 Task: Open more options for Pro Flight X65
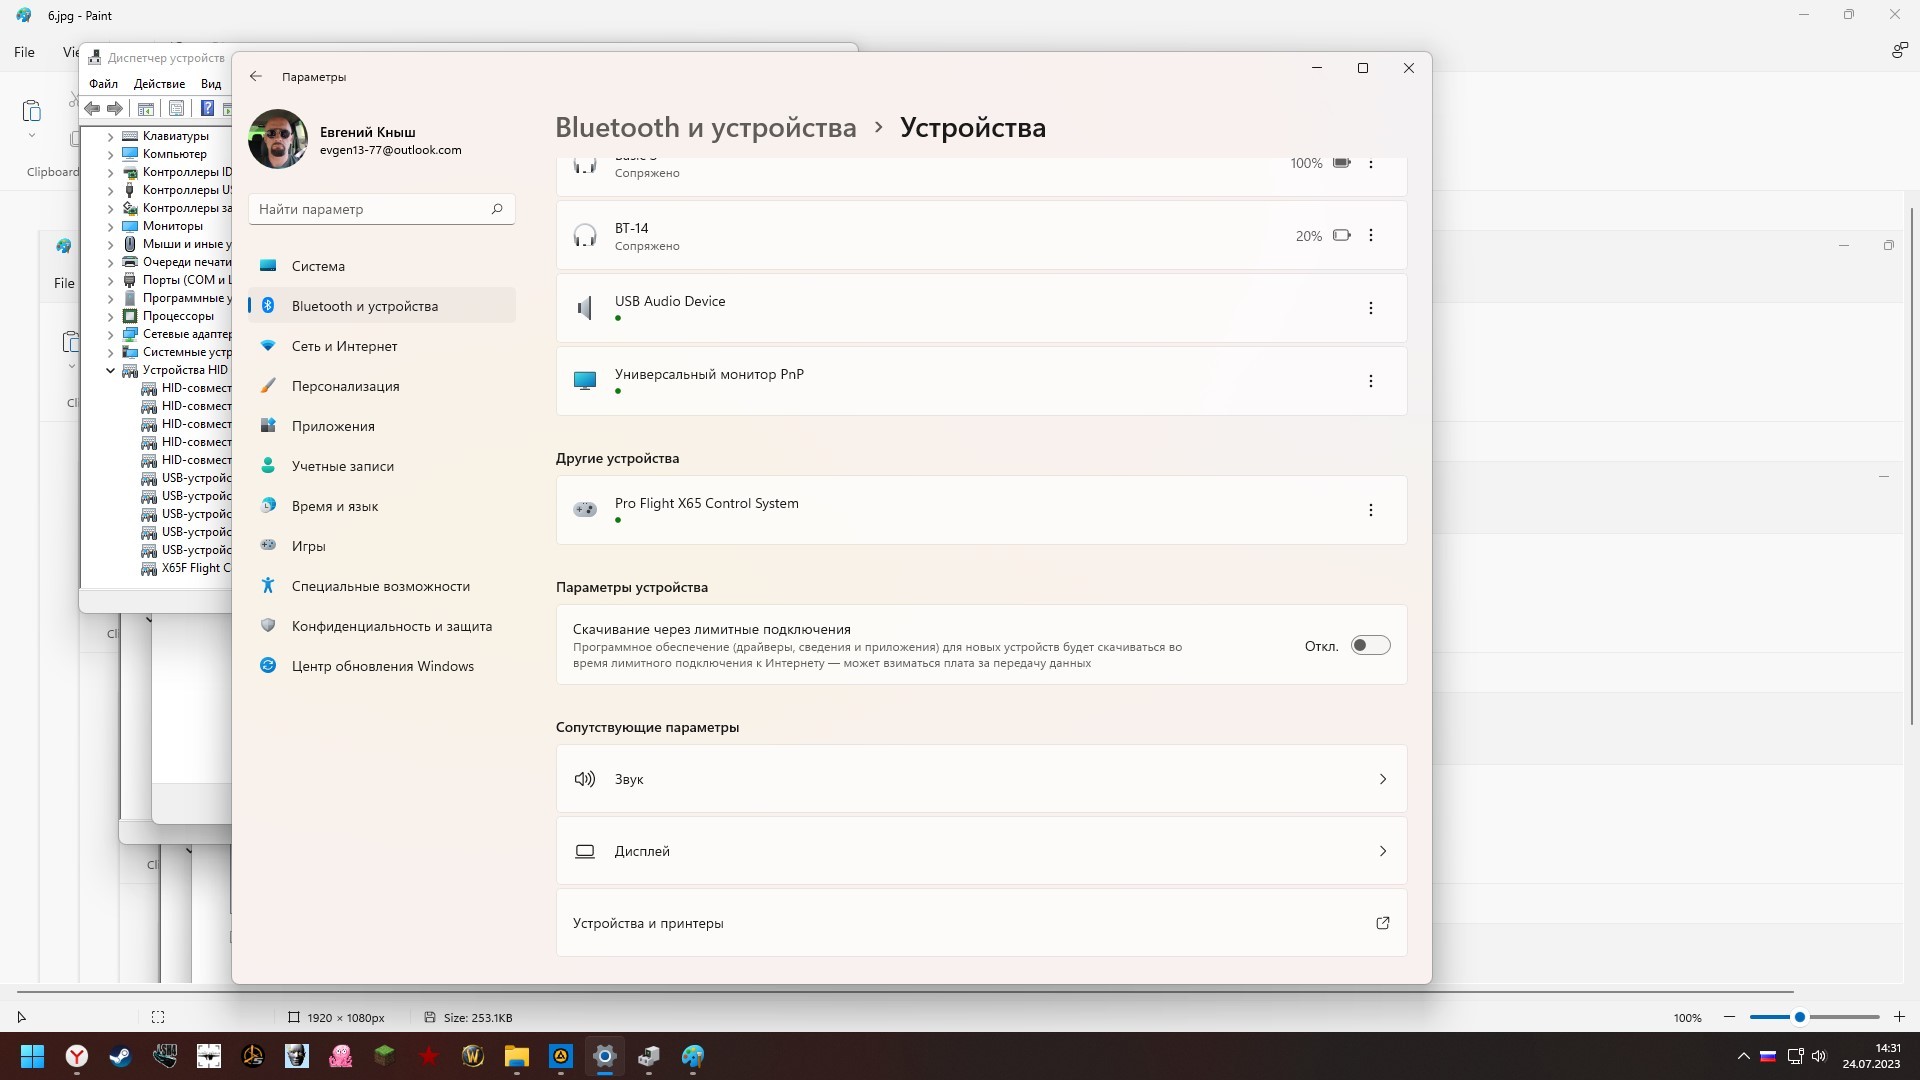[x=1370, y=510]
